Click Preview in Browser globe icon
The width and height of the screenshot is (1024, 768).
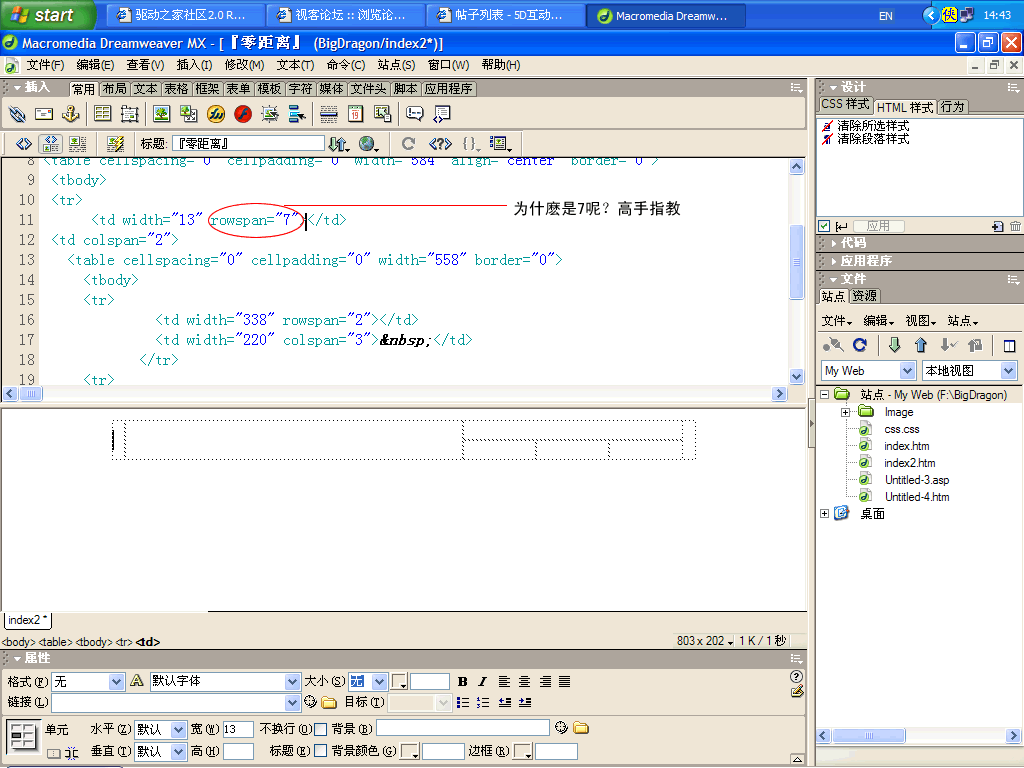[x=368, y=144]
